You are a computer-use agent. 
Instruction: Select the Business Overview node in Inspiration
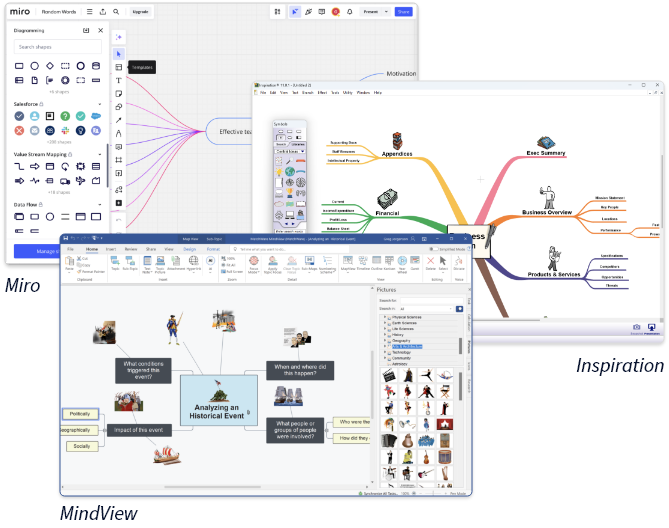(547, 212)
